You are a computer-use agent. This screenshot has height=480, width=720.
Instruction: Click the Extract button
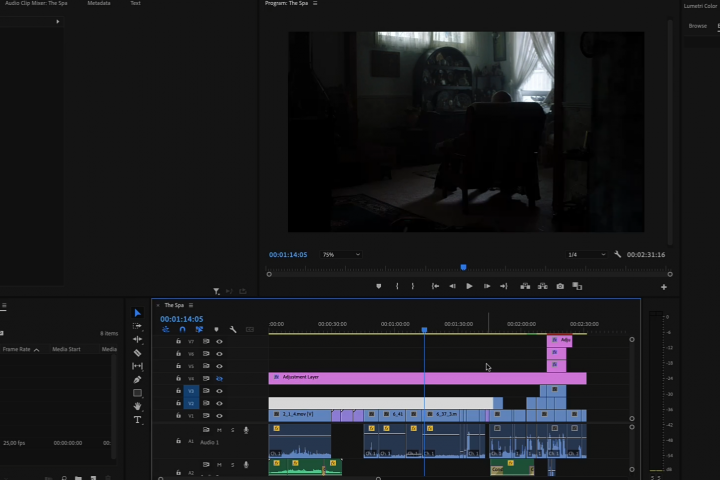(543, 286)
